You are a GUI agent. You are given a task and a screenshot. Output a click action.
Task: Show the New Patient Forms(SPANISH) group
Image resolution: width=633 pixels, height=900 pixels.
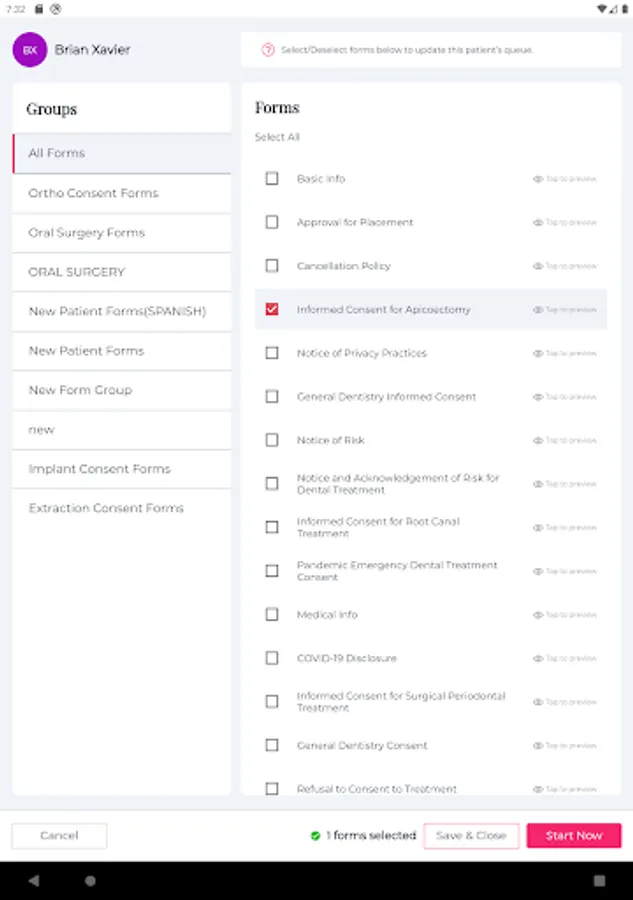(x=117, y=311)
